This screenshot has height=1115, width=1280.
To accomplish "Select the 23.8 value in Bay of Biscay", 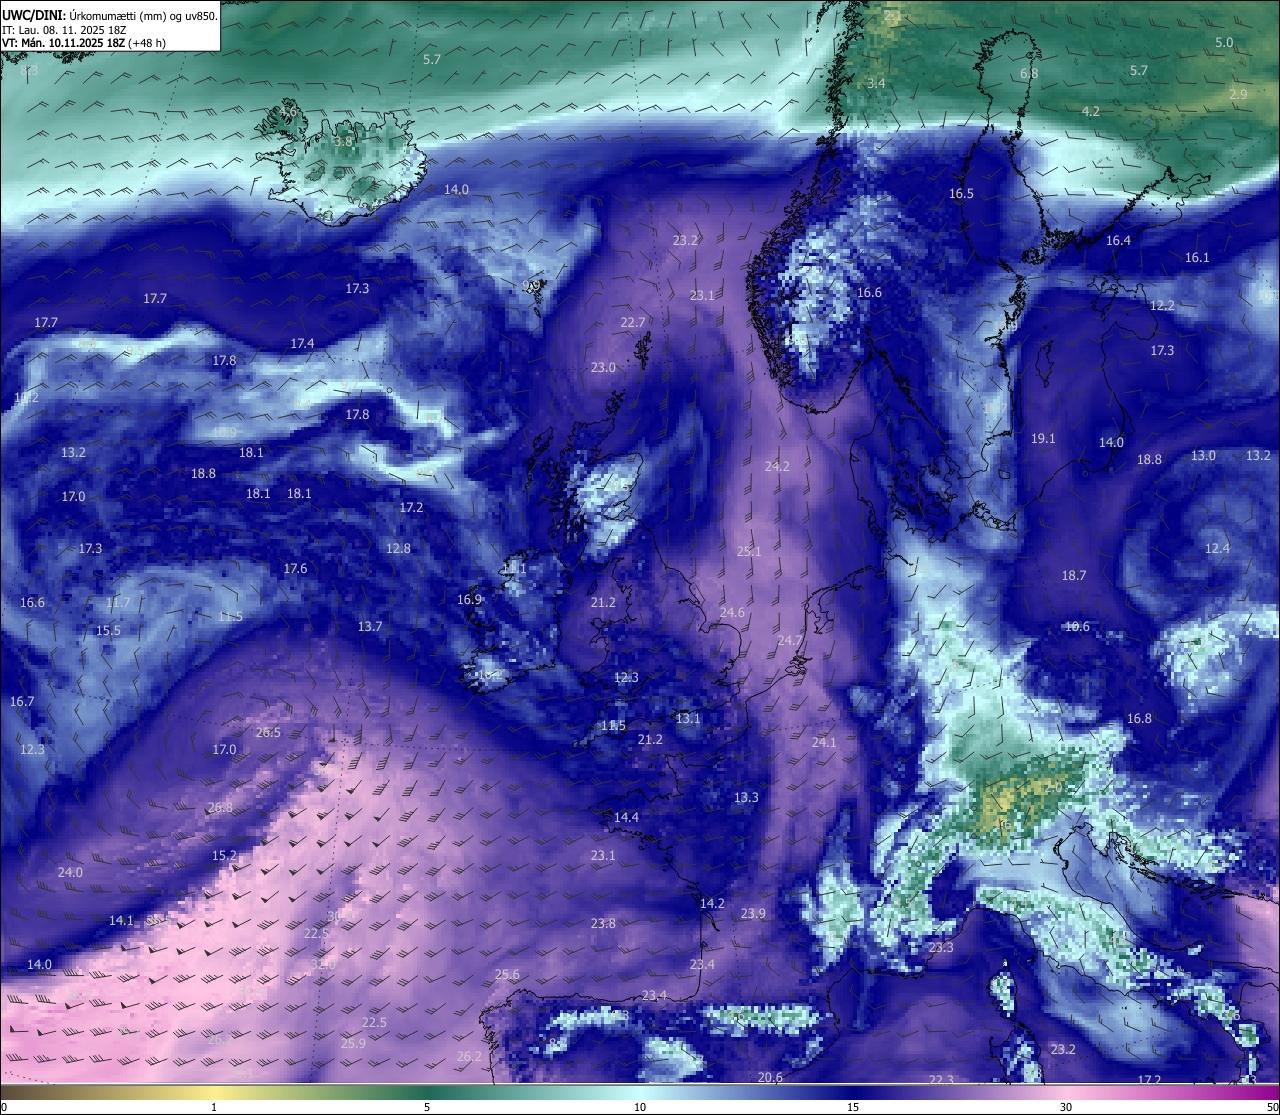I will (603, 924).
